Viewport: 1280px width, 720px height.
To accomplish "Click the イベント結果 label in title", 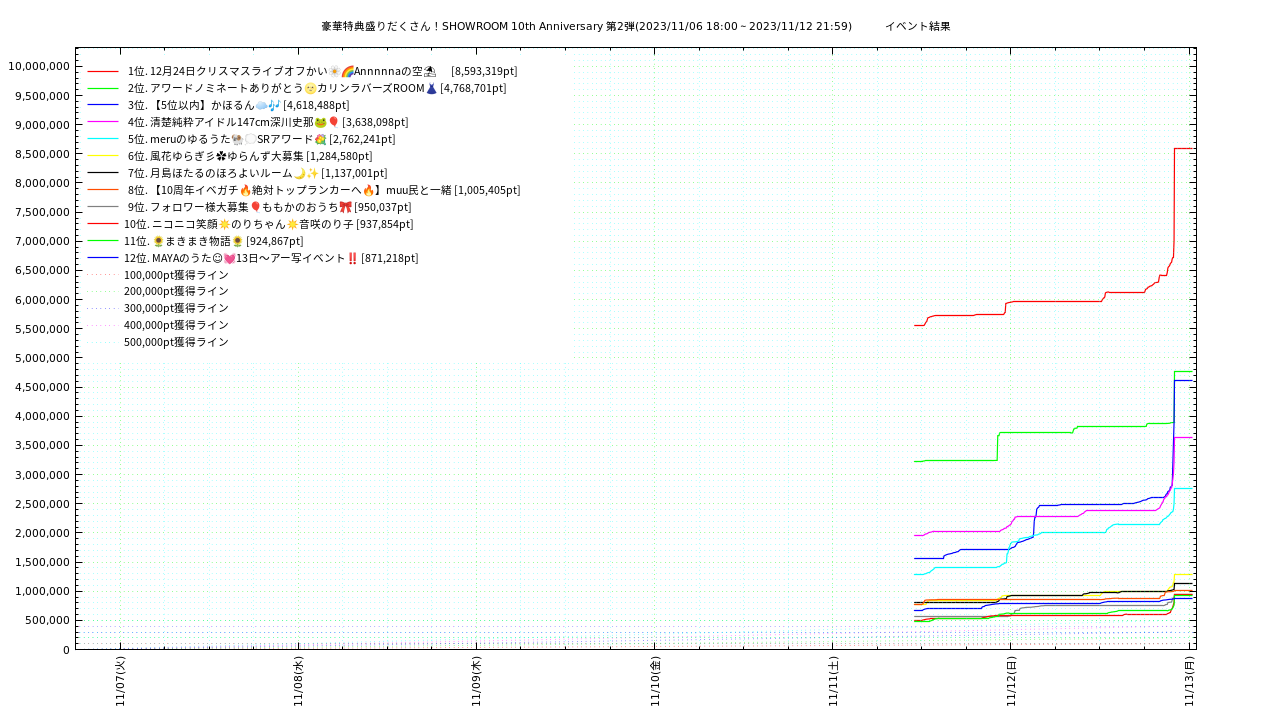I will click(x=918, y=27).
